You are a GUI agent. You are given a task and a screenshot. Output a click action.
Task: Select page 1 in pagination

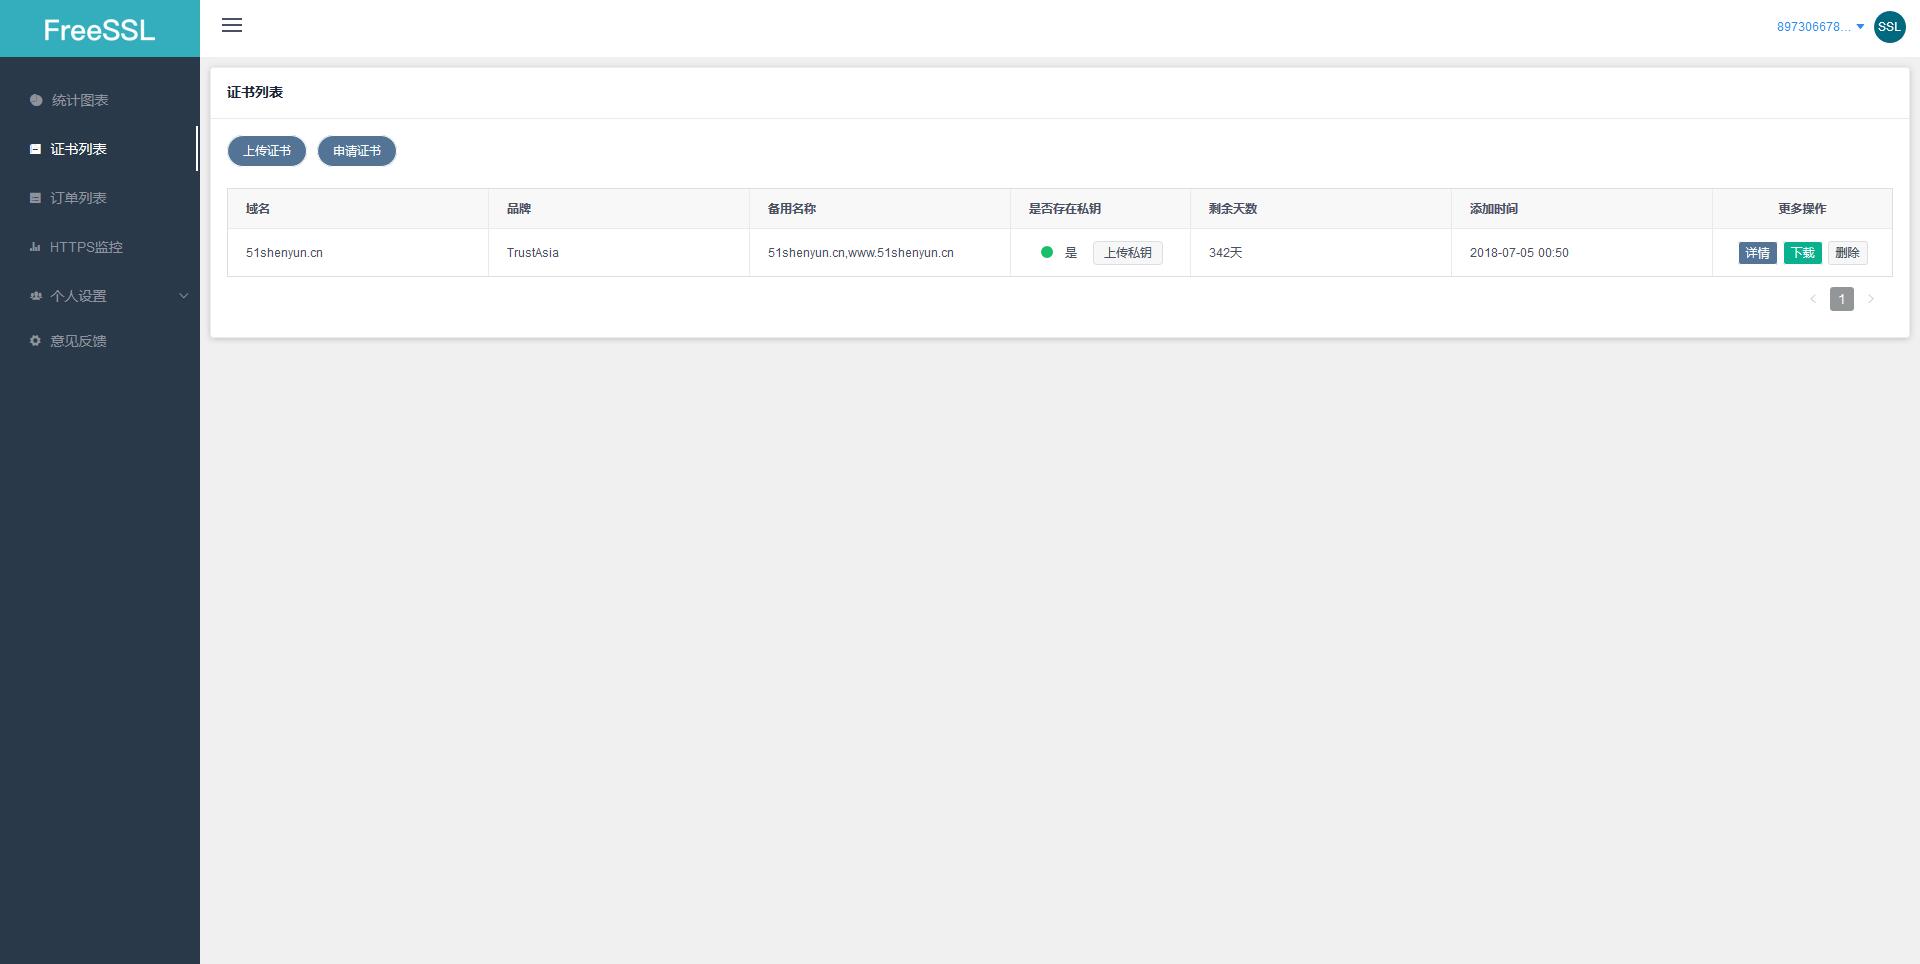pos(1842,299)
